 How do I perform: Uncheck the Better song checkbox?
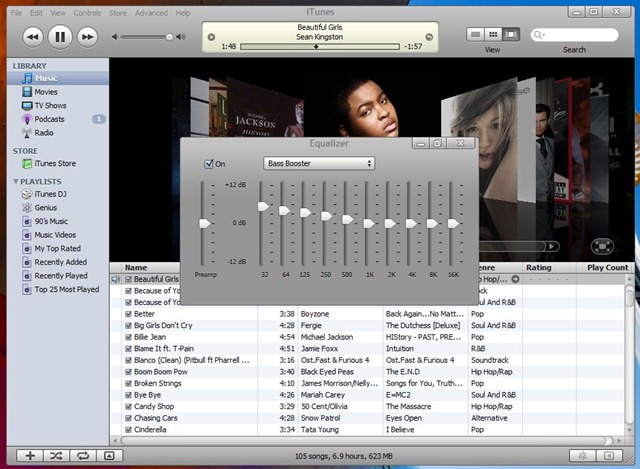click(128, 314)
